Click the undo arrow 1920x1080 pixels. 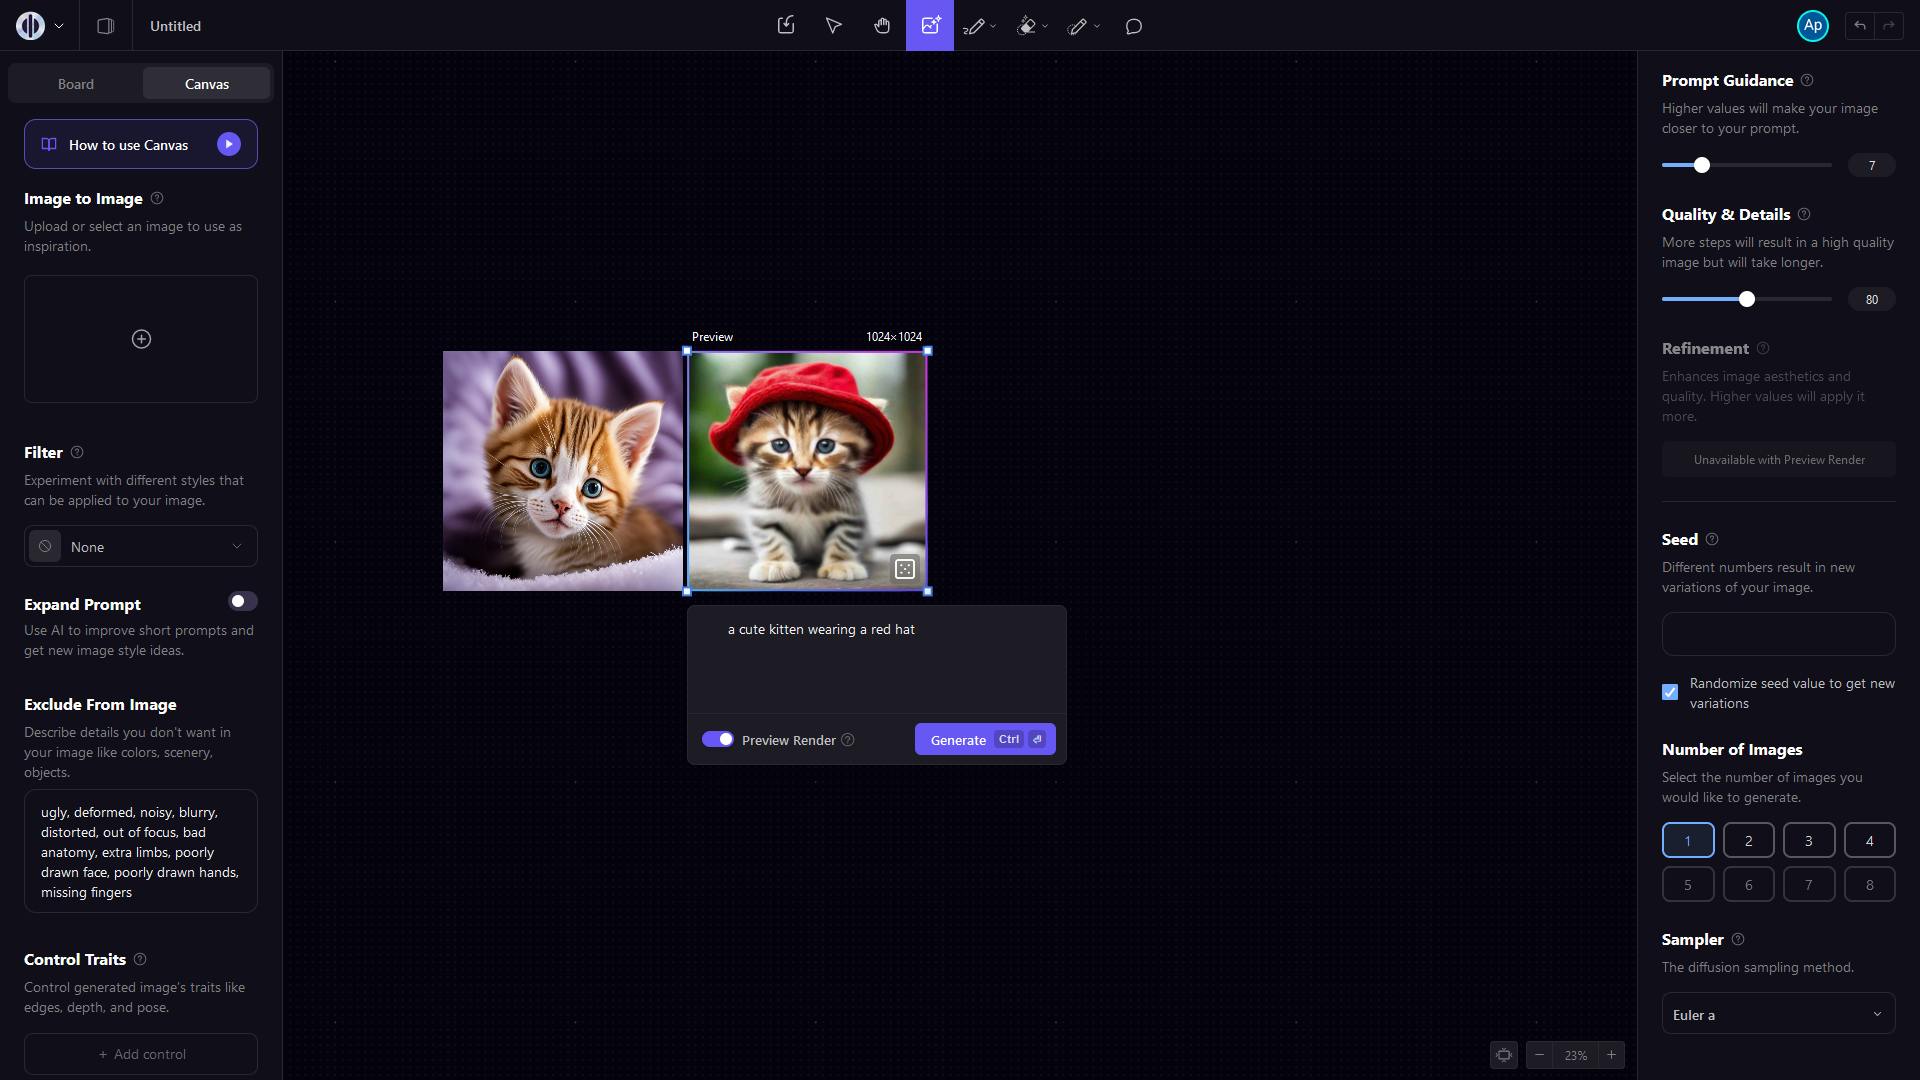click(1860, 26)
